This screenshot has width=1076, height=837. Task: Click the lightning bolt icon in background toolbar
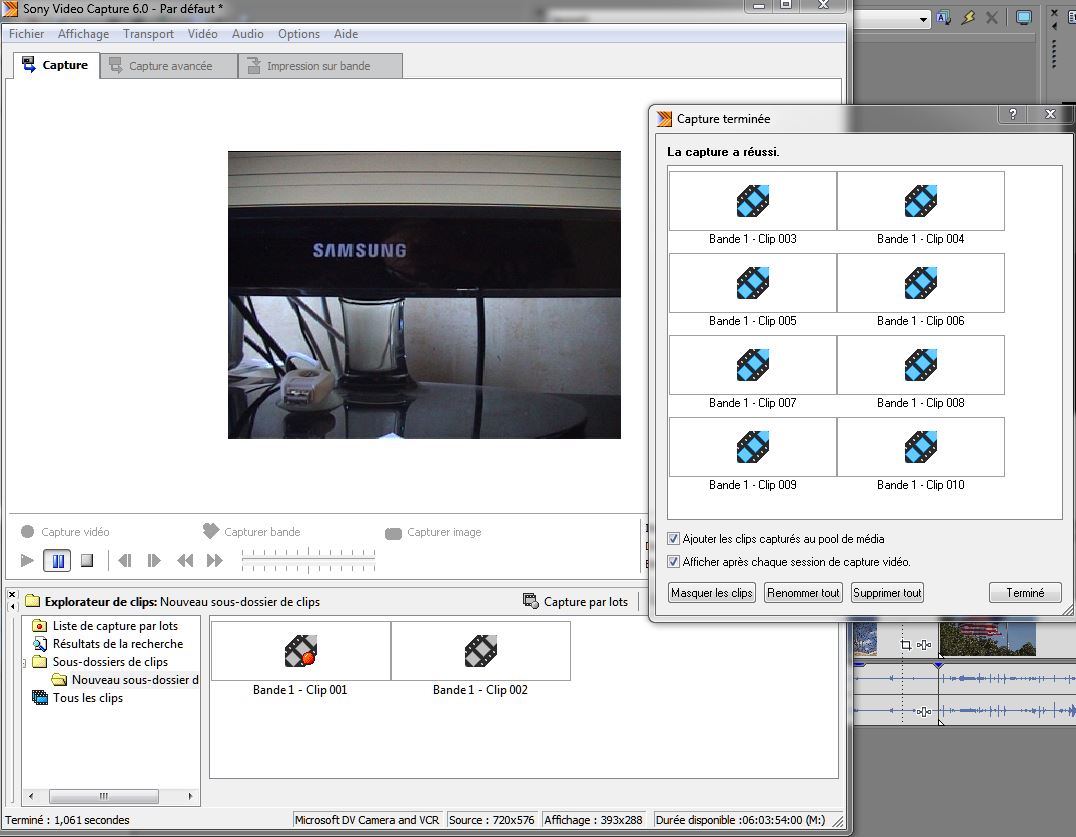coord(967,18)
